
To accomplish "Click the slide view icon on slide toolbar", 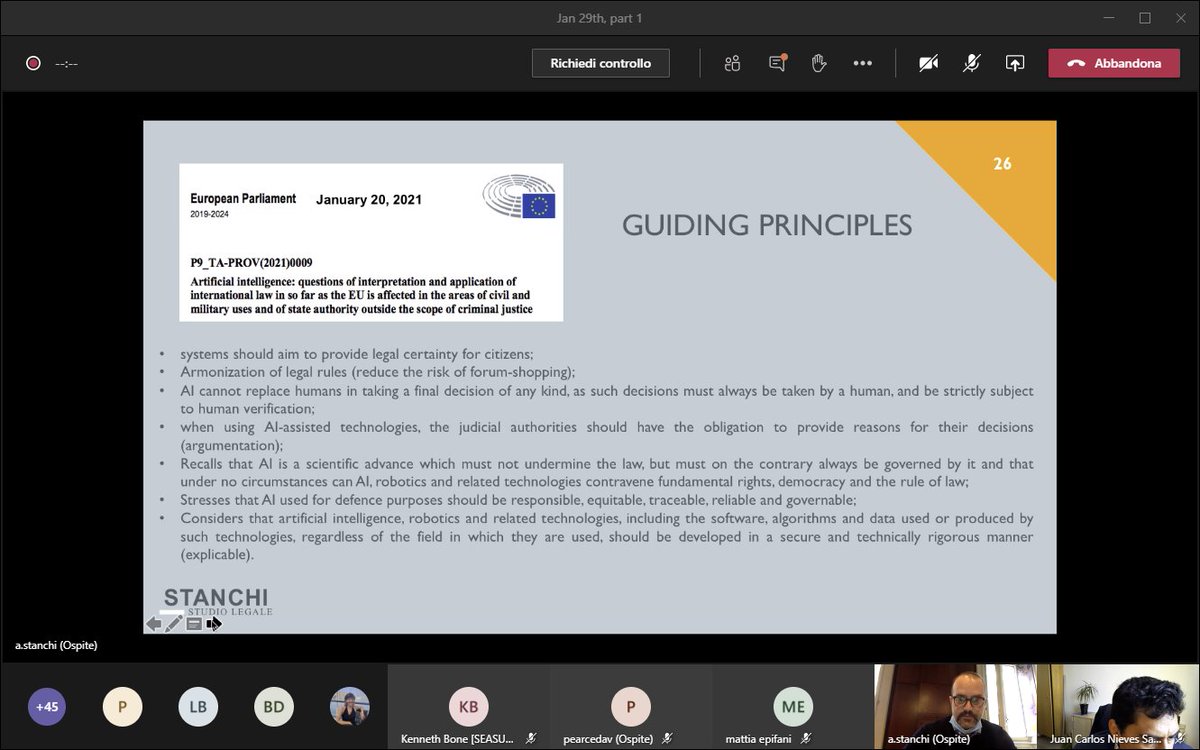I will (x=194, y=624).
